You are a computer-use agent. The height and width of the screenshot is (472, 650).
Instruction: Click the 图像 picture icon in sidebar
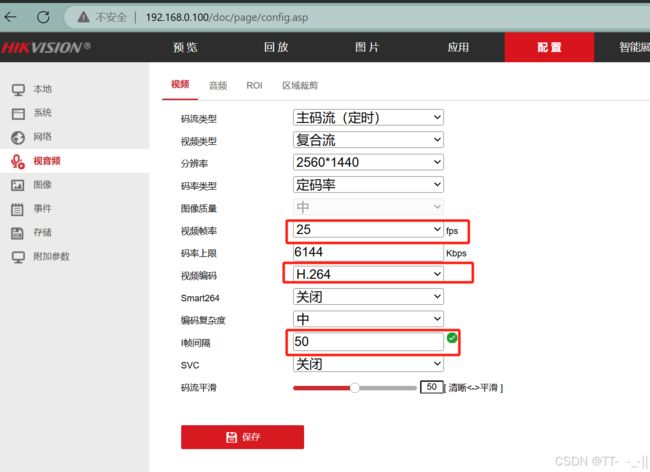pos(17,185)
